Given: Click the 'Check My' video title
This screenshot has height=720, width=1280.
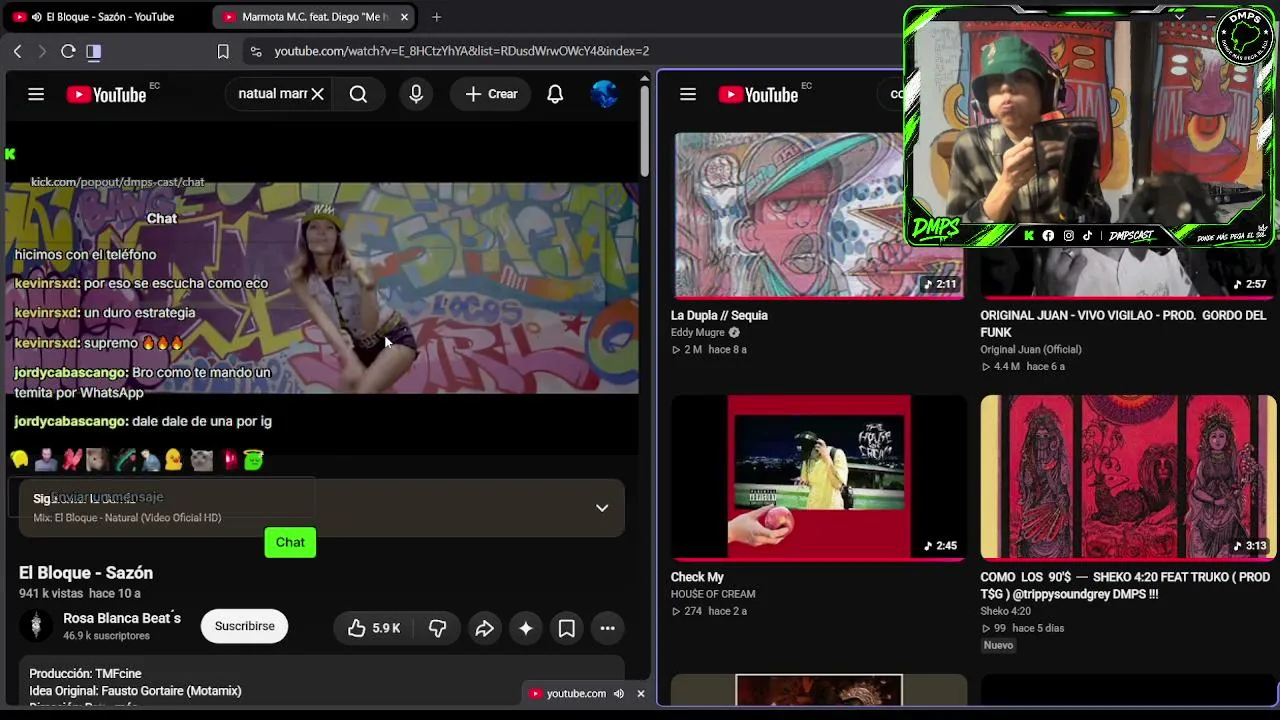Looking at the screenshot, I should click(697, 577).
